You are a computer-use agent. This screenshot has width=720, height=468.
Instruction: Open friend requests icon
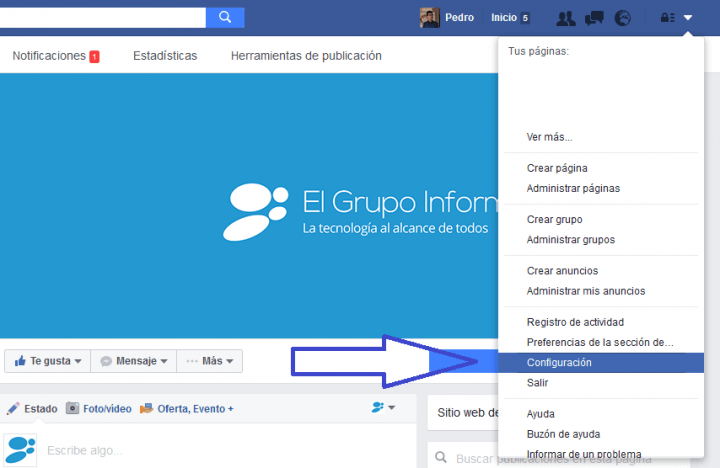pyautogui.click(x=565, y=18)
